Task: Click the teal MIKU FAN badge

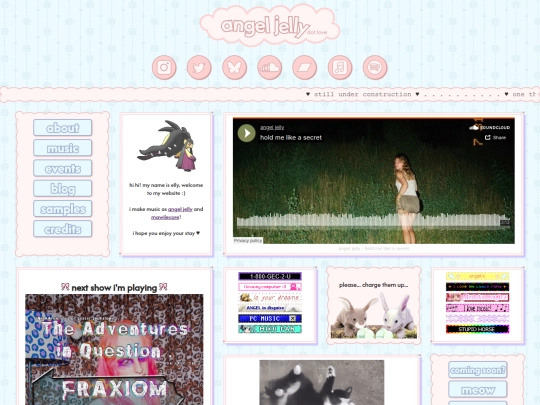Action: coord(270,329)
